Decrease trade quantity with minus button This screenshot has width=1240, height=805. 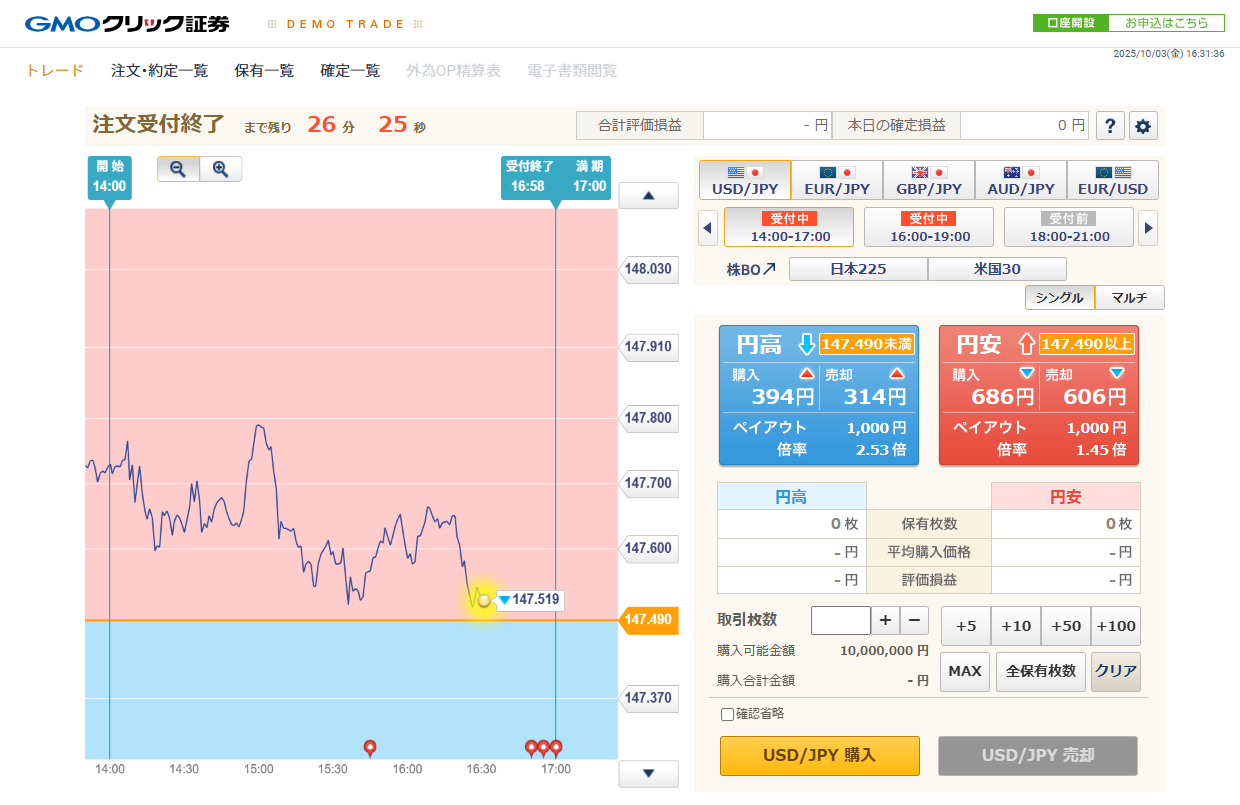(915, 621)
